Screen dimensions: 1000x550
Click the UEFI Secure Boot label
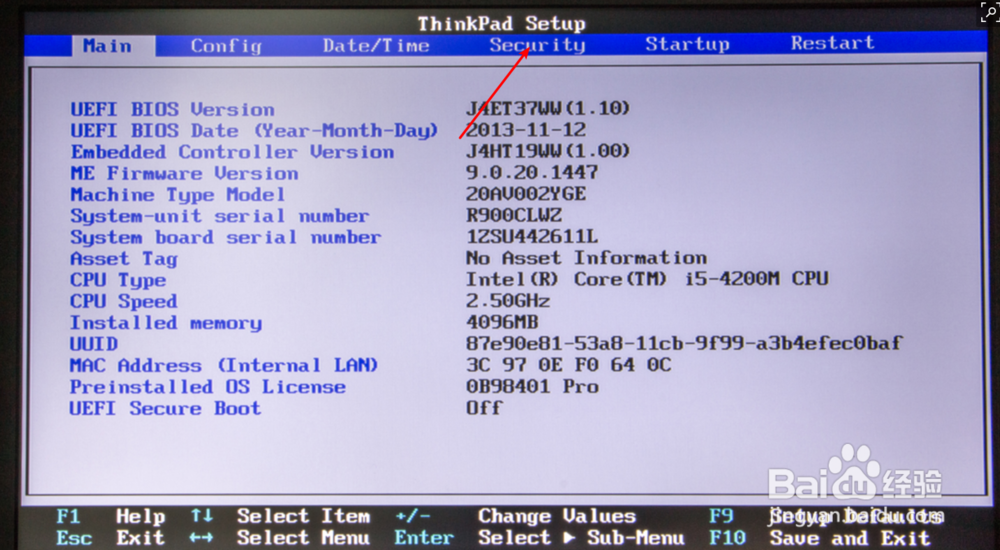[165, 408]
